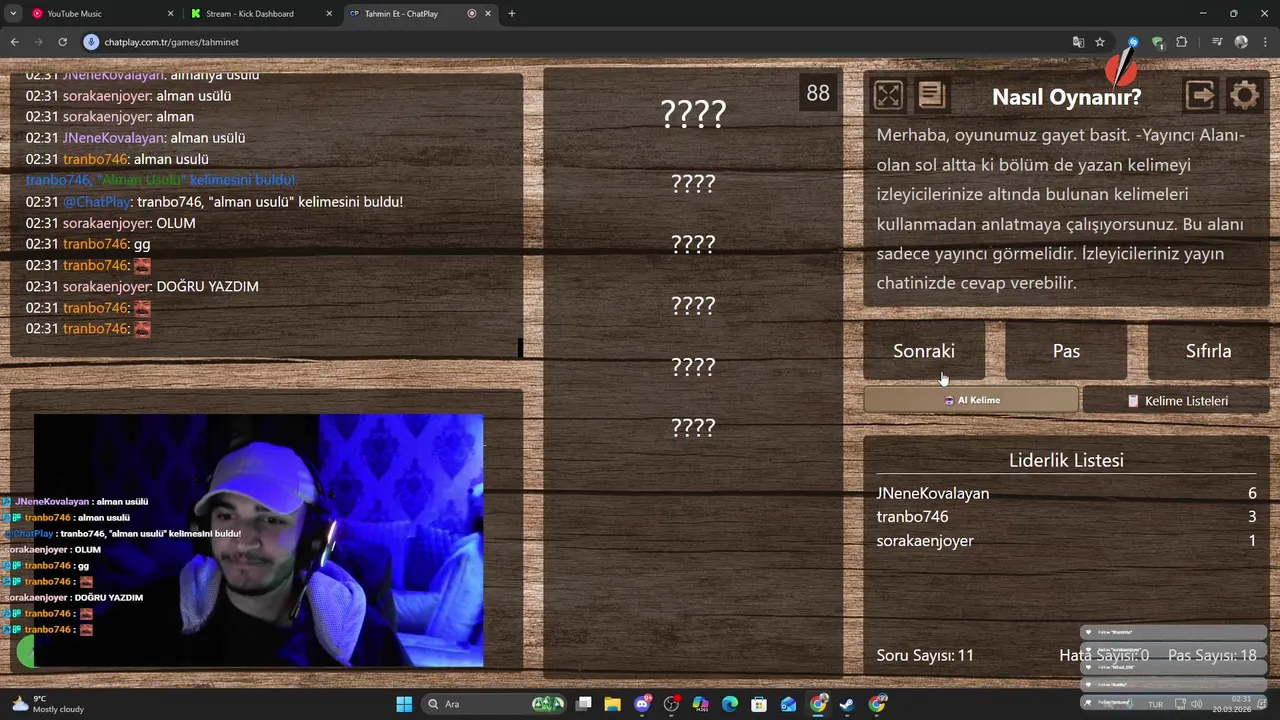Viewport: 1280px width, 720px height.
Task: Bookmark this page with the star
Action: point(1100,42)
